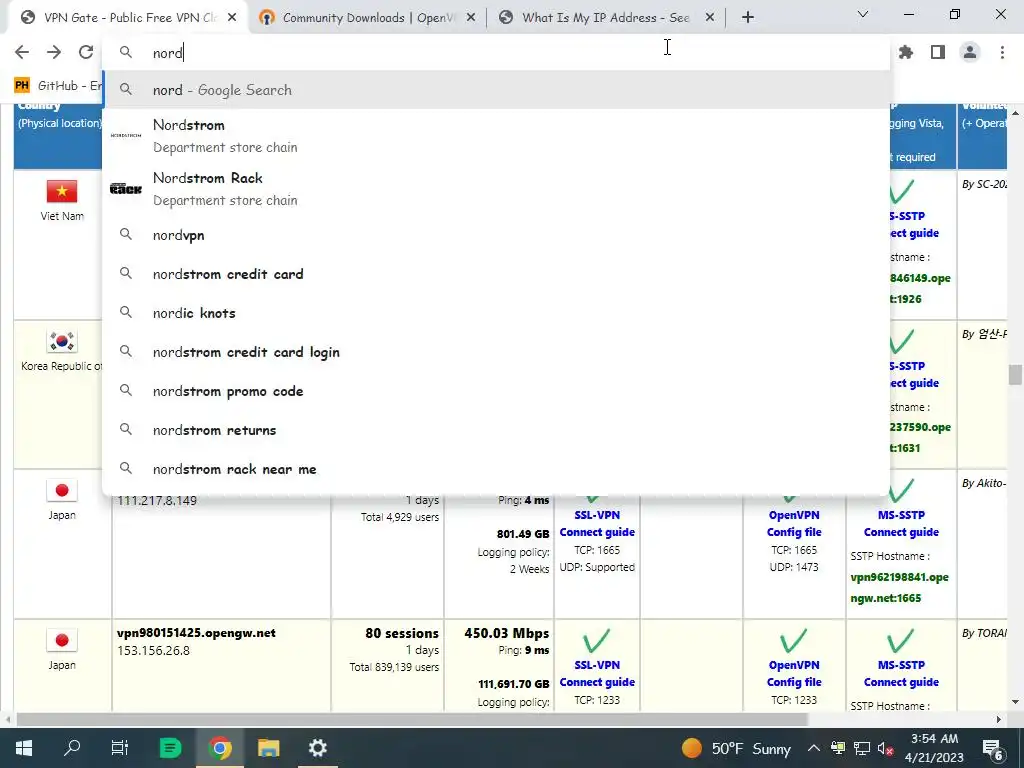Open the muted volume tray icon
Viewport: 1024px width, 768px height.
tap(886, 748)
